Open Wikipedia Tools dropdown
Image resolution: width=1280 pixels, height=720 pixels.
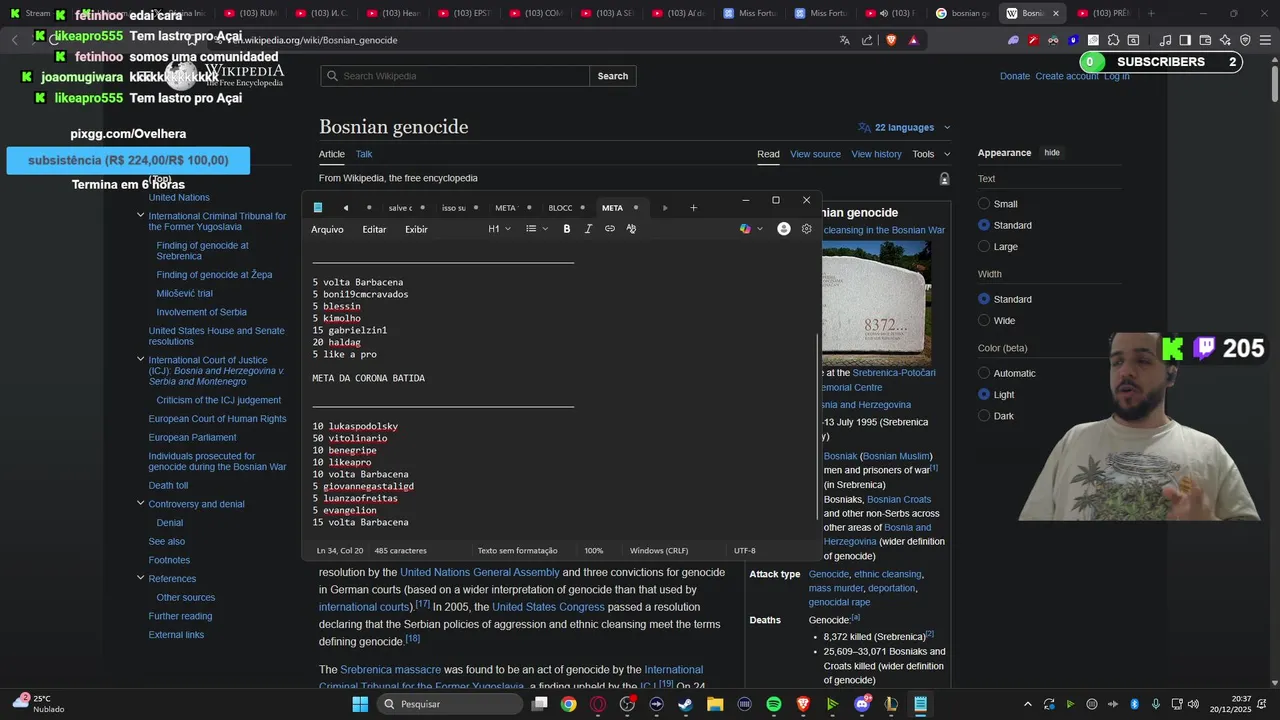(x=931, y=154)
